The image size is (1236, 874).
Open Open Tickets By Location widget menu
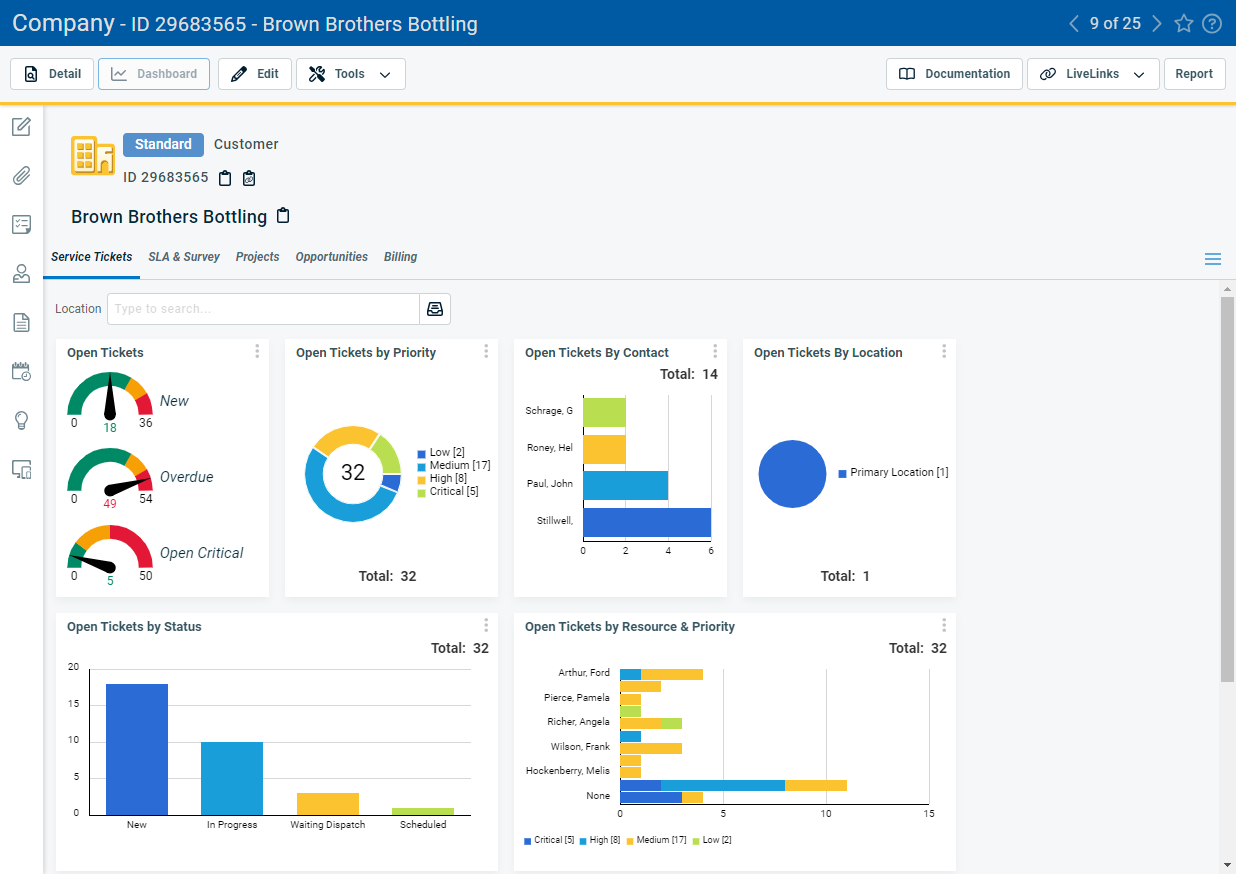click(944, 351)
